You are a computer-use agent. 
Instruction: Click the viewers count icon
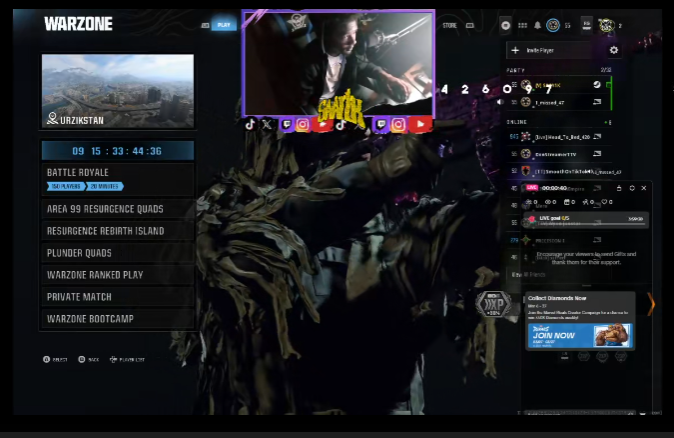[x=529, y=202]
